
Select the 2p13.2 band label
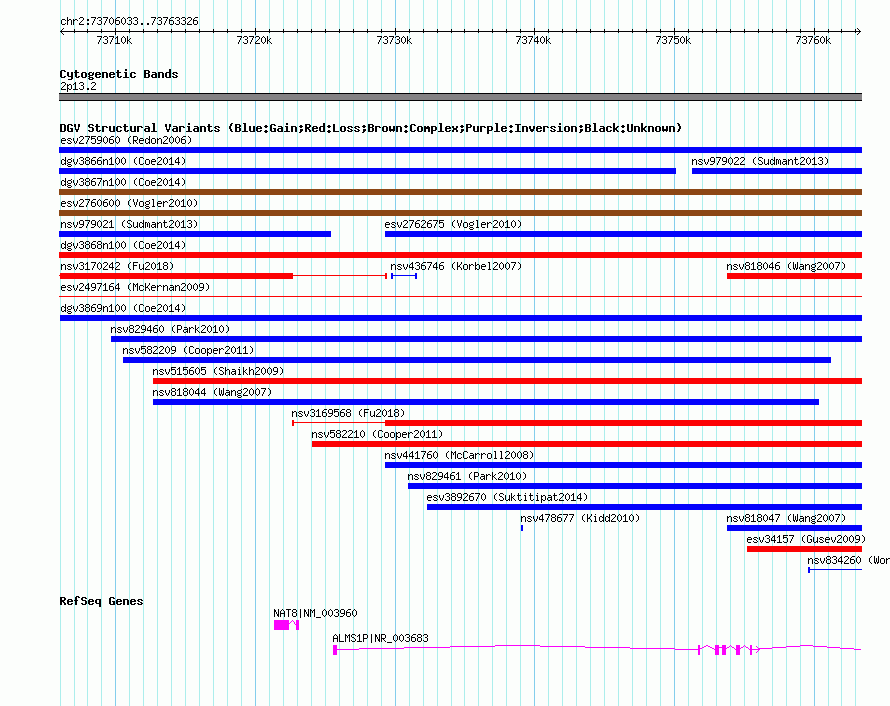click(x=78, y=86)
